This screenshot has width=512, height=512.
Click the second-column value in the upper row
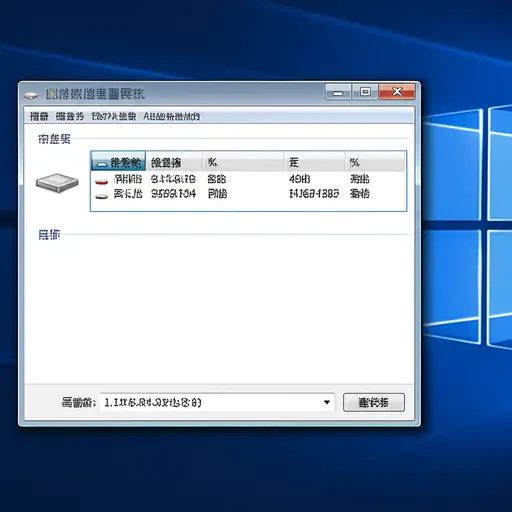coord(173,179)
